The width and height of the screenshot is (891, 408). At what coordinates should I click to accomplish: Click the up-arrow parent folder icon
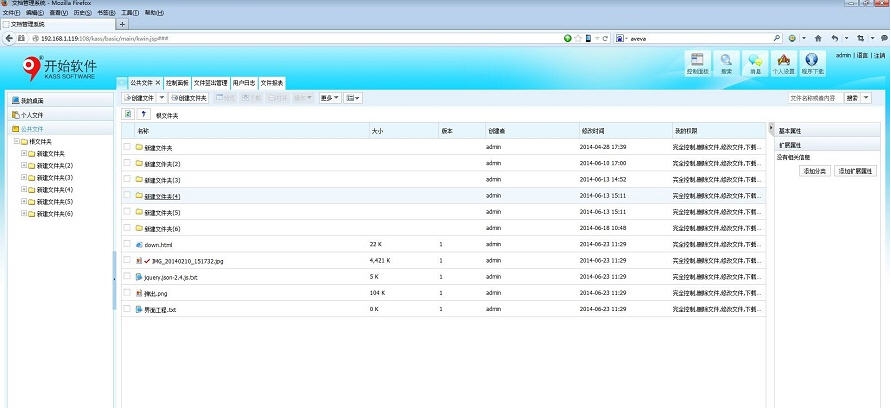pos(144,114)
